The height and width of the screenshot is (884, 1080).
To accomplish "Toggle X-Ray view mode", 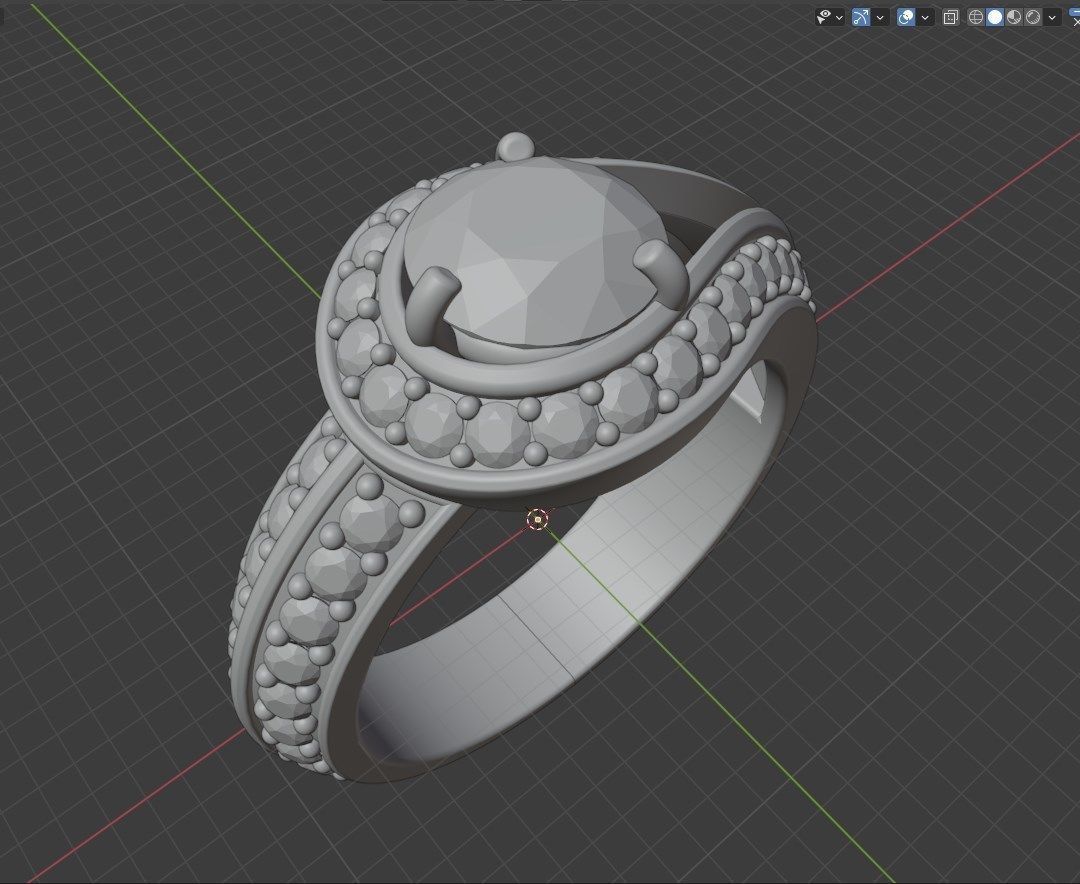I will (951, 17).
